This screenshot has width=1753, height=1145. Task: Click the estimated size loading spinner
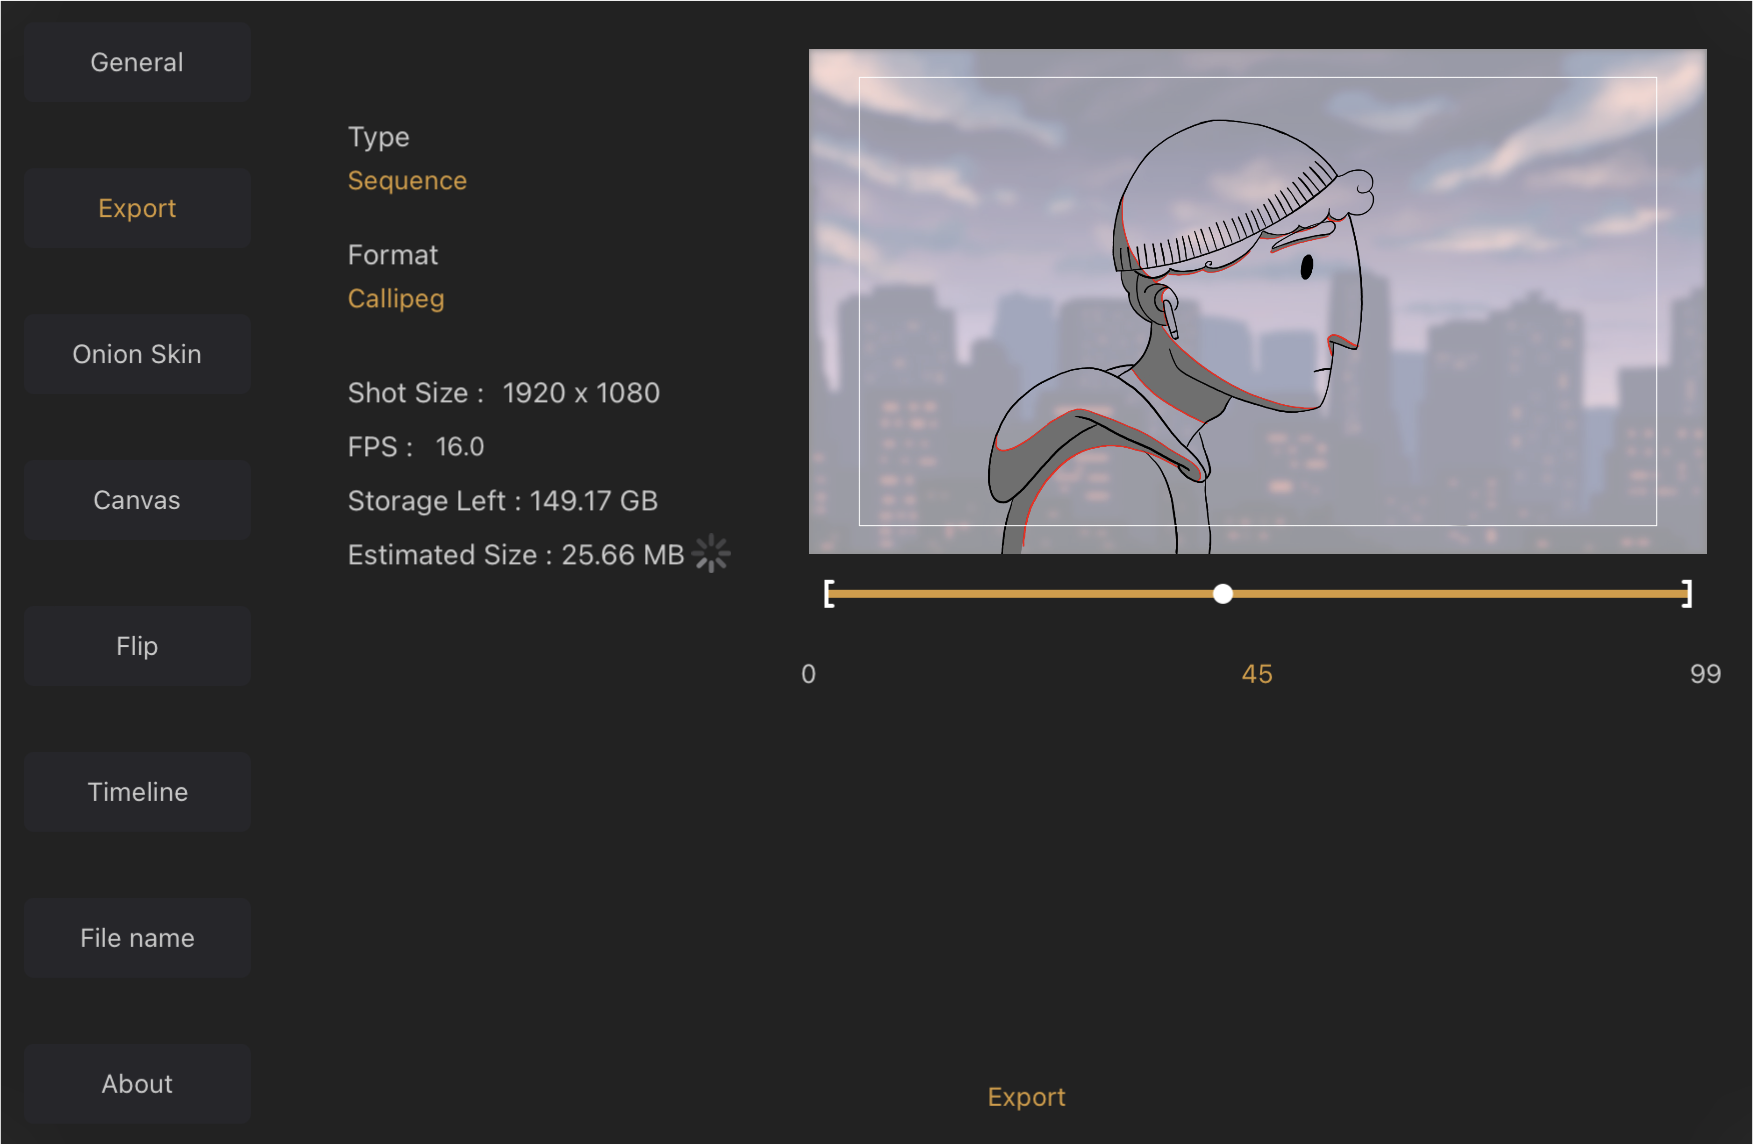click(x=711, y=553)
